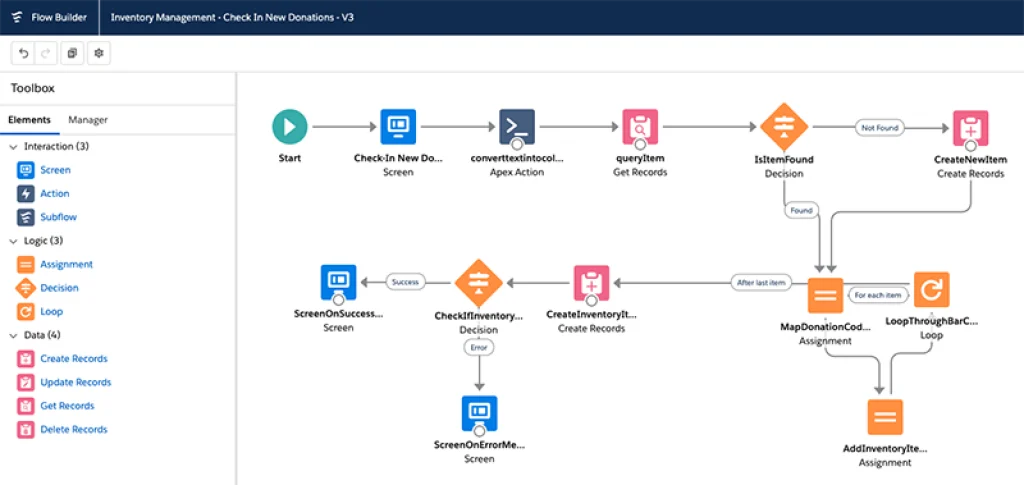The image size is (1024, 485).
Task: Switch to the Manager tab
Action: (x=88, y=120)
